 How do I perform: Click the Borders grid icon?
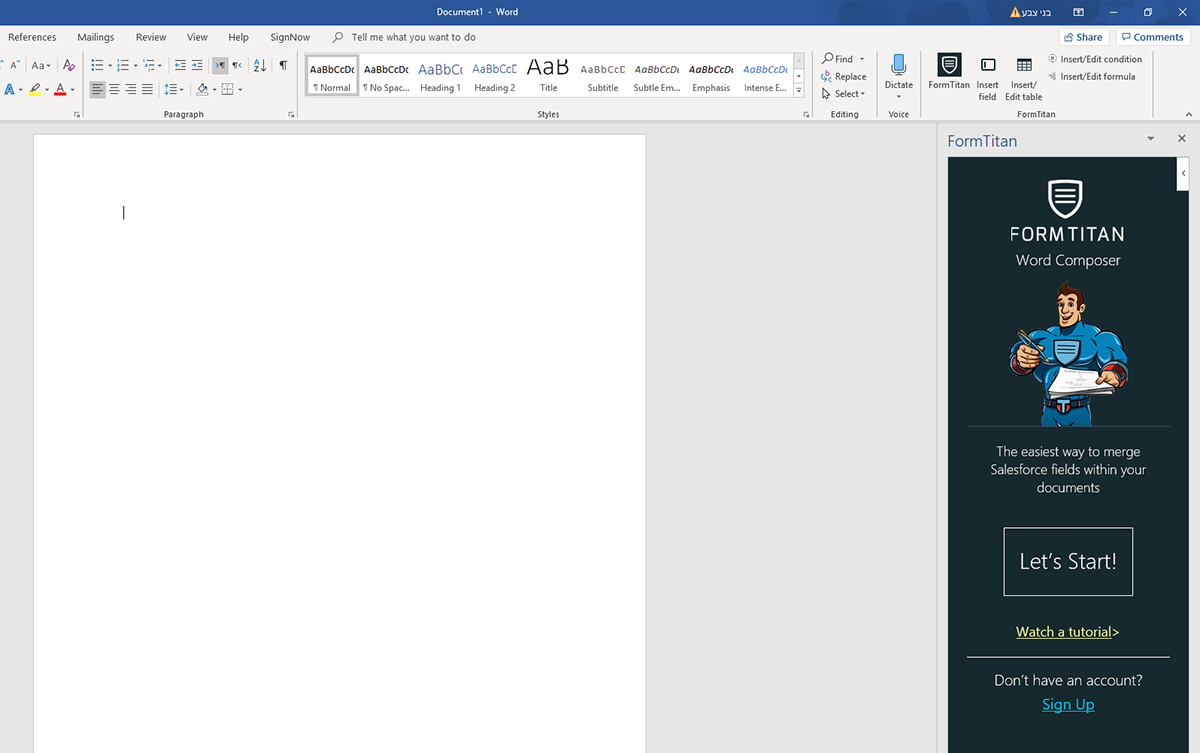228,90
